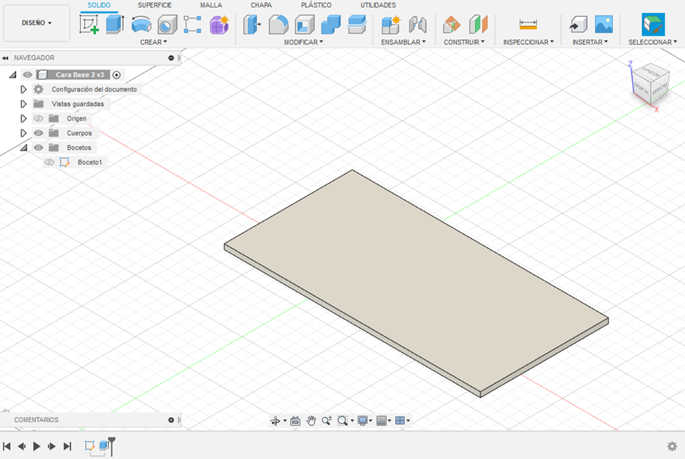Select the New Component tool
The image size is (685, 459).
[391, 24]
